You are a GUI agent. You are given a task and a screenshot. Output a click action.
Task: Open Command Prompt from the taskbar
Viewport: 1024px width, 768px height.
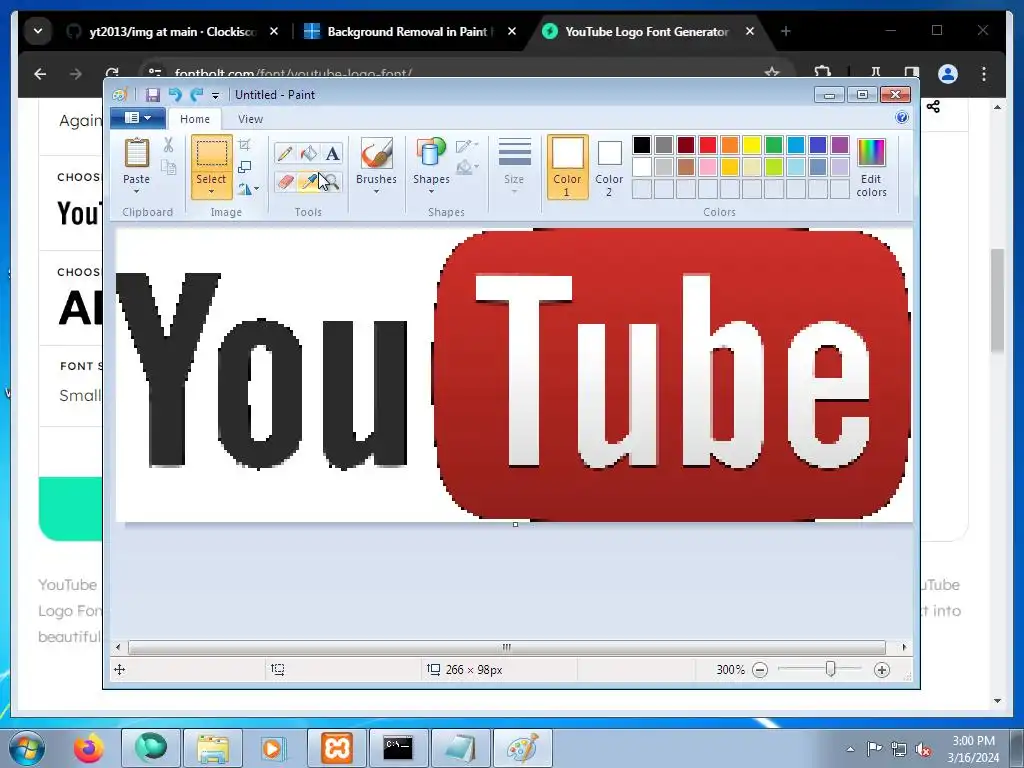(398, 748)
